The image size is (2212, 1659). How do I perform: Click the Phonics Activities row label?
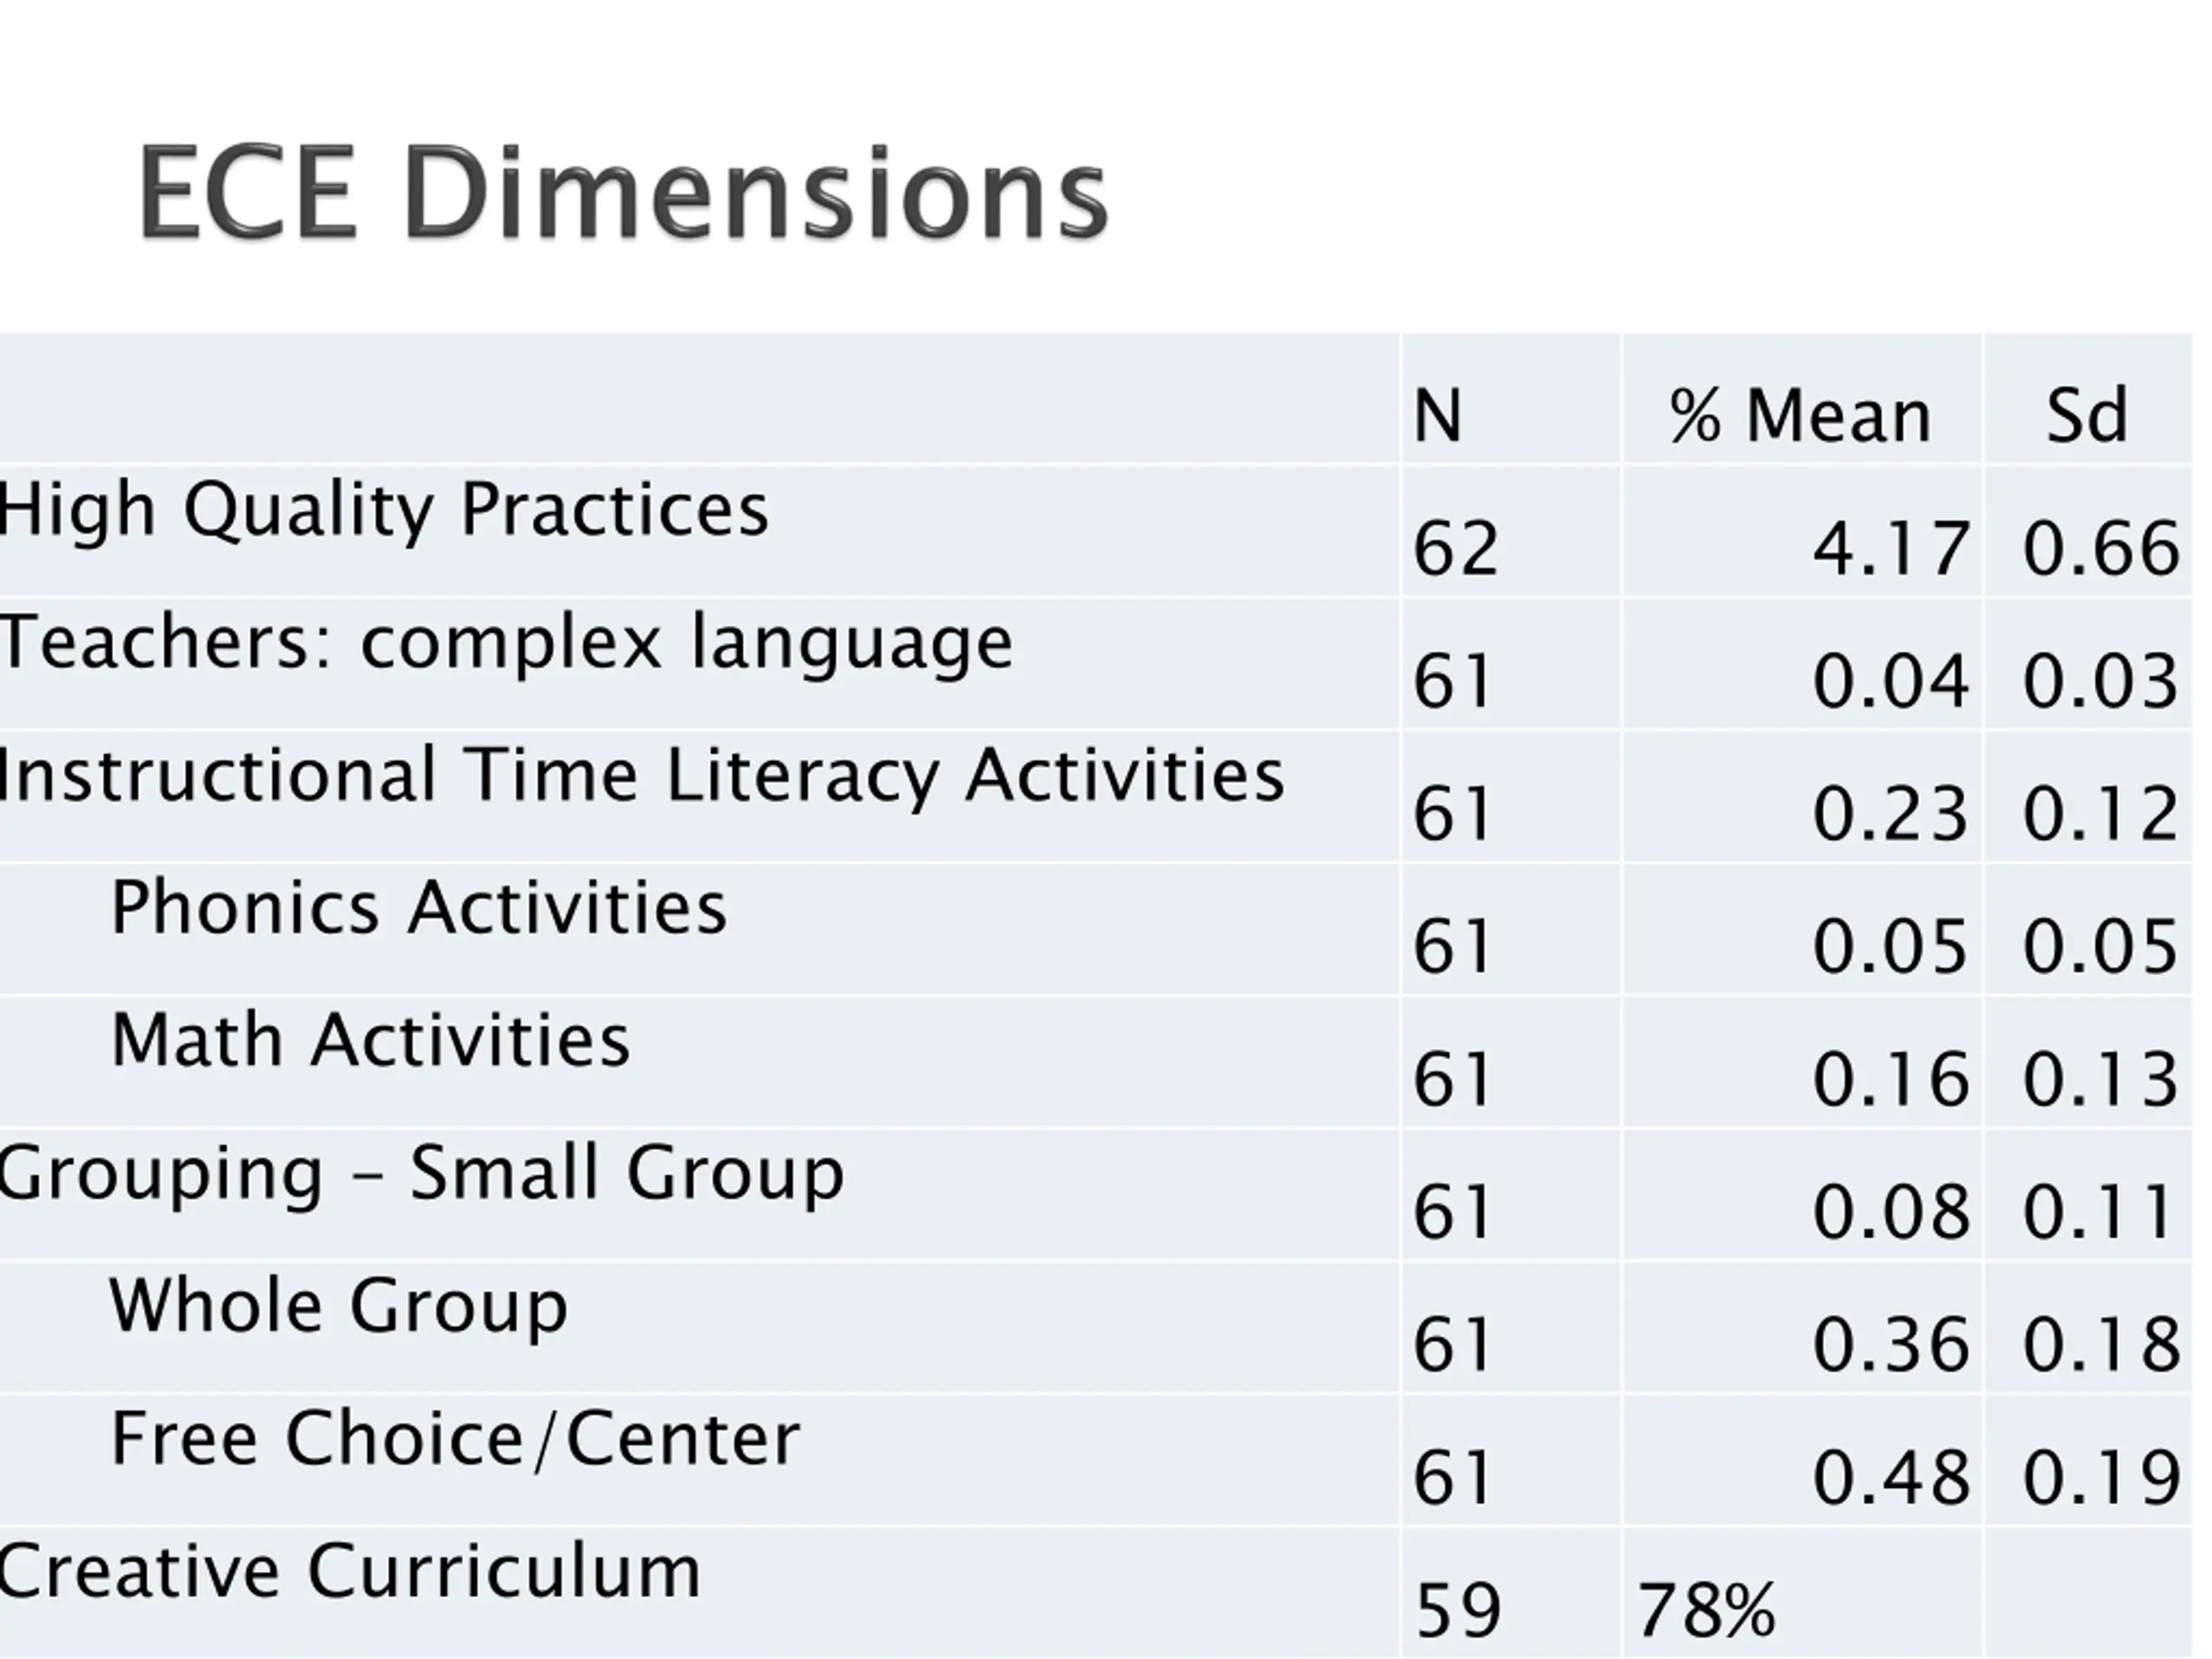click(x=419, y=908)
